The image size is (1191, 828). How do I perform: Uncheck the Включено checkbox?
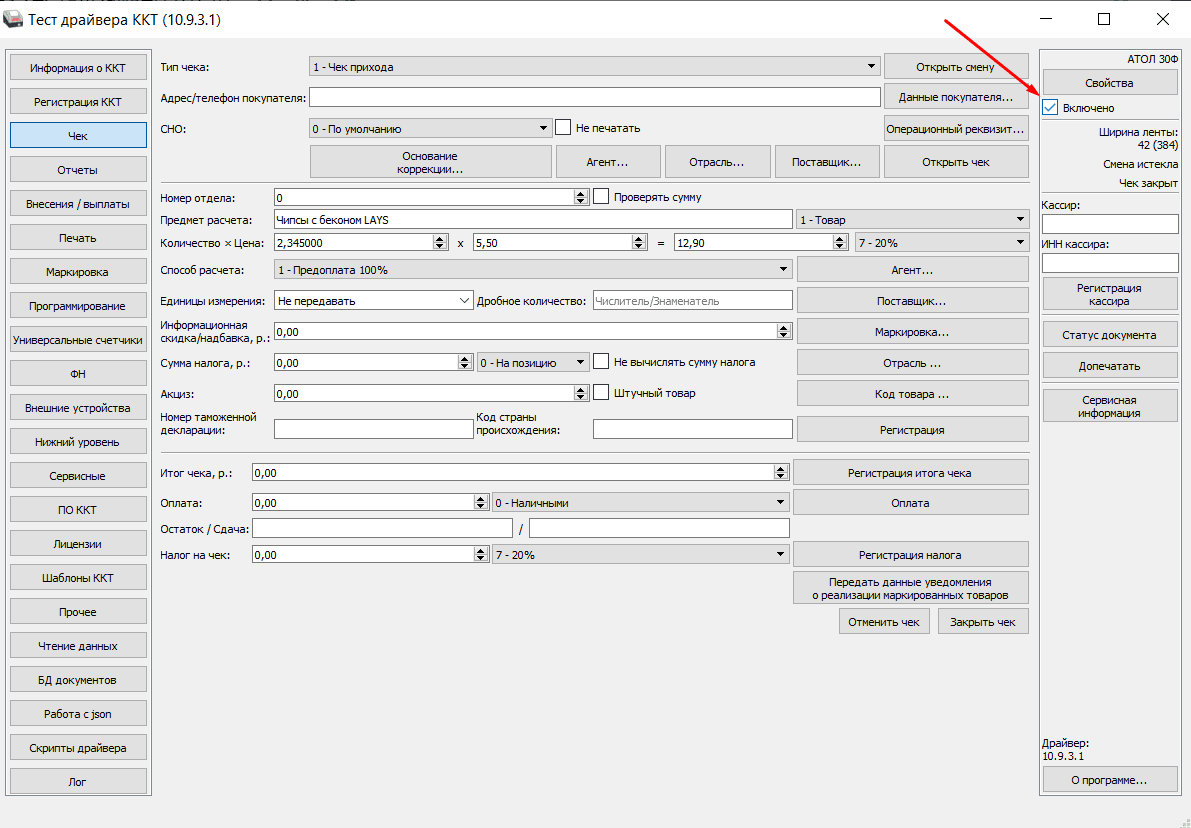[1050, 107]
